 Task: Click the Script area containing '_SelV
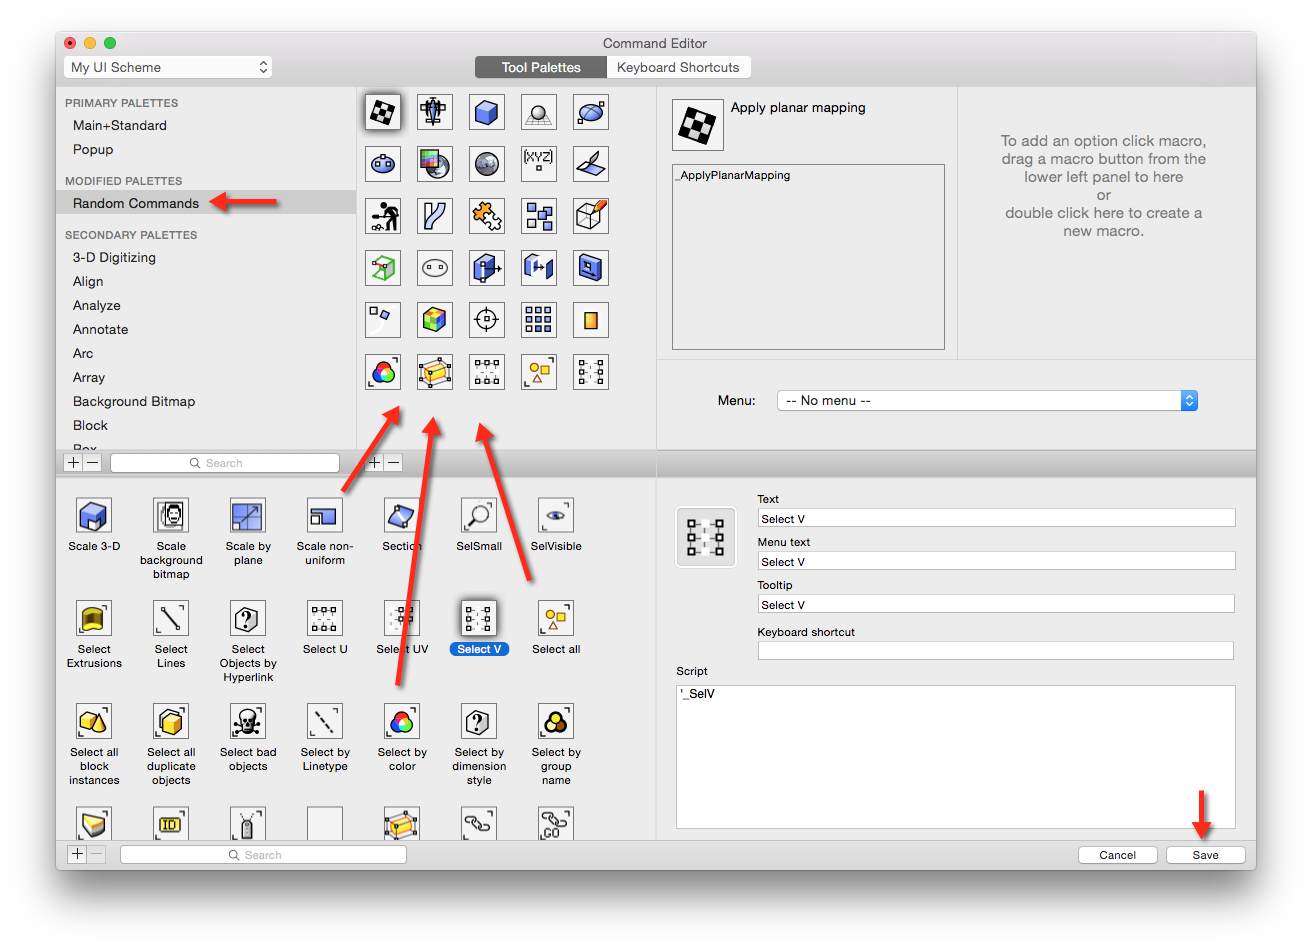click(956, 757)
